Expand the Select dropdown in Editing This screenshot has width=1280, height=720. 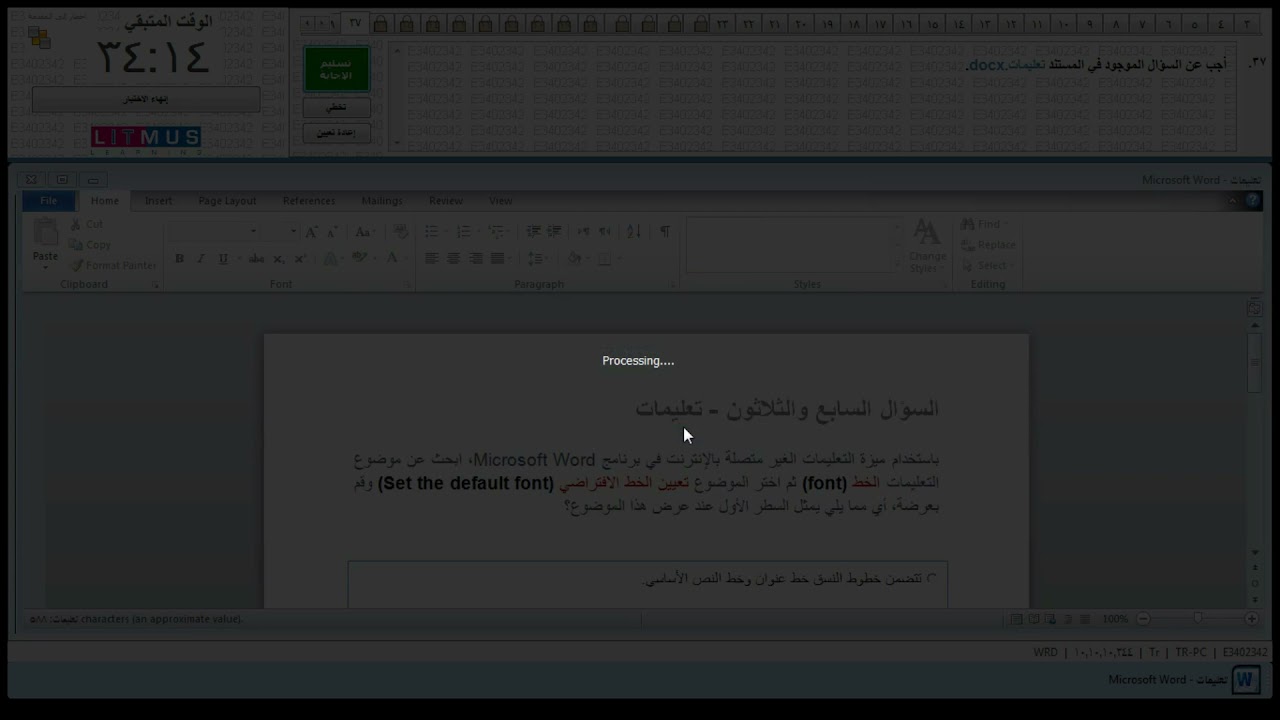(1010, 265)
